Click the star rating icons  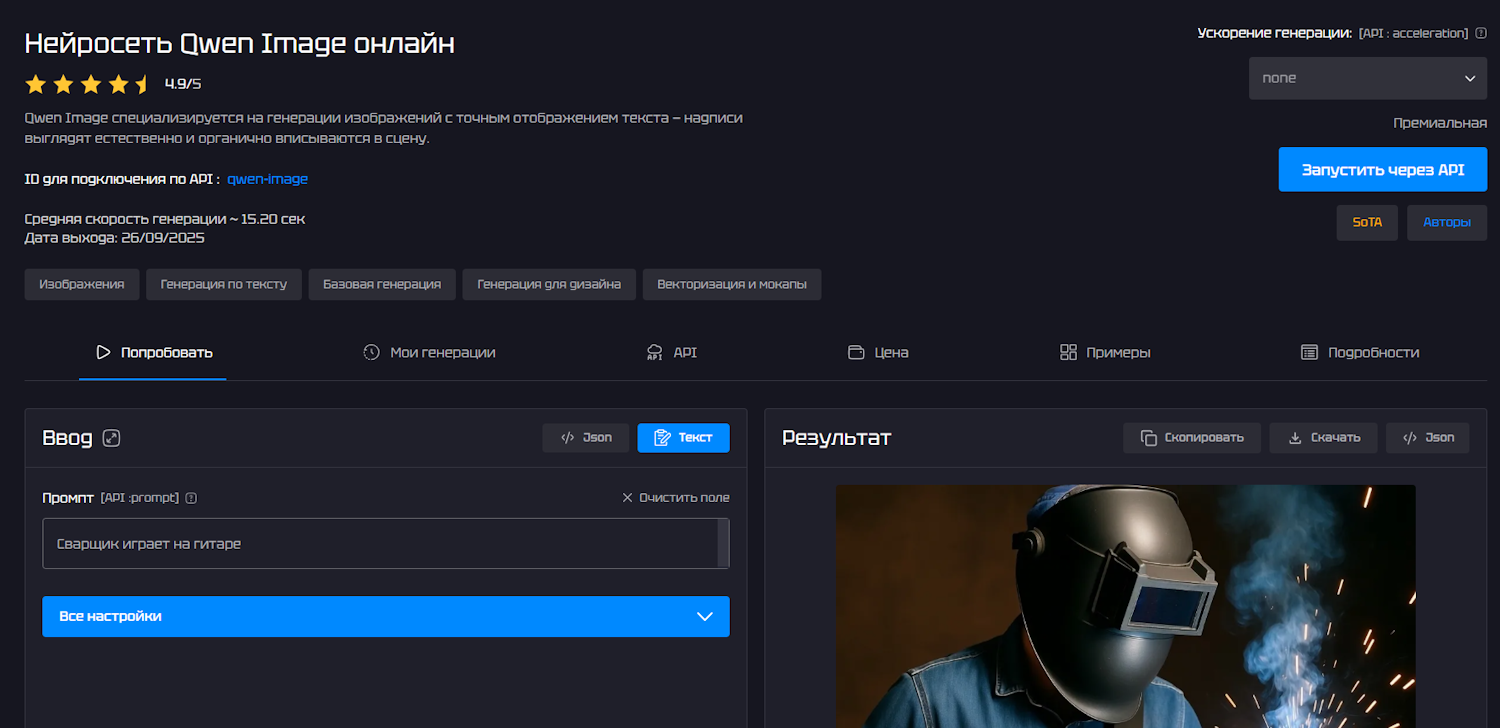click(x=87, y=84)
